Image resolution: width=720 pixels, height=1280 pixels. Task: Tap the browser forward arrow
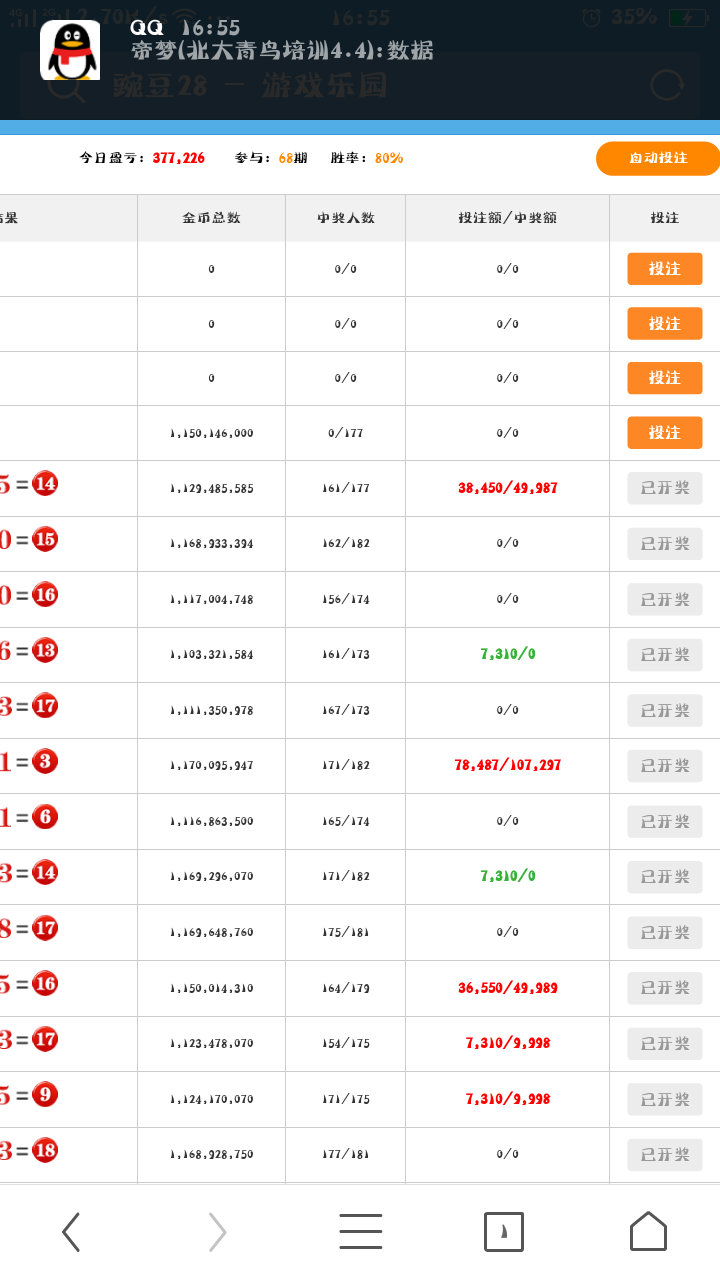[217, 1232]
